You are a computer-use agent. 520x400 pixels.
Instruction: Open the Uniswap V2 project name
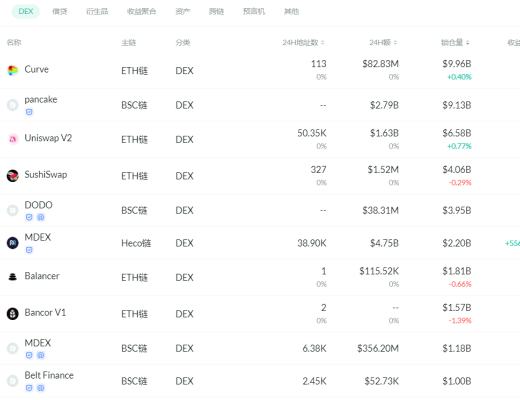point(48,138)
